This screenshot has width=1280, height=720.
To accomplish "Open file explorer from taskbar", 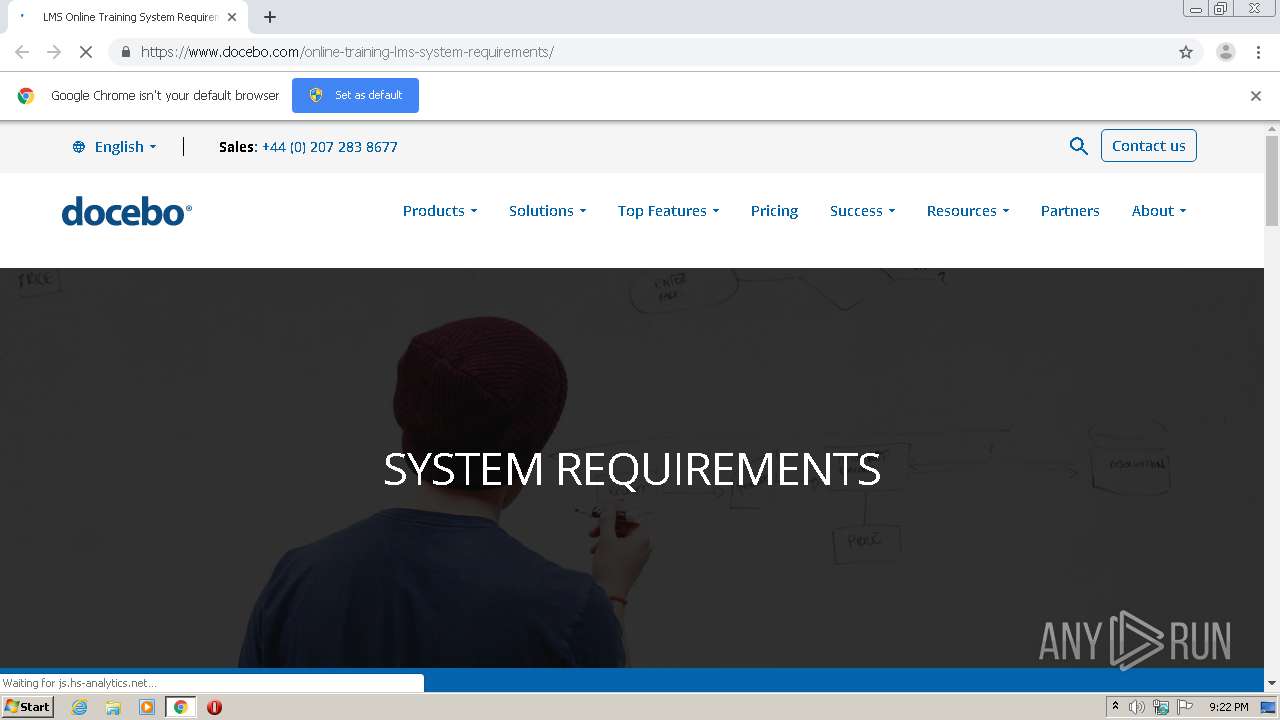I will [113, 707].
